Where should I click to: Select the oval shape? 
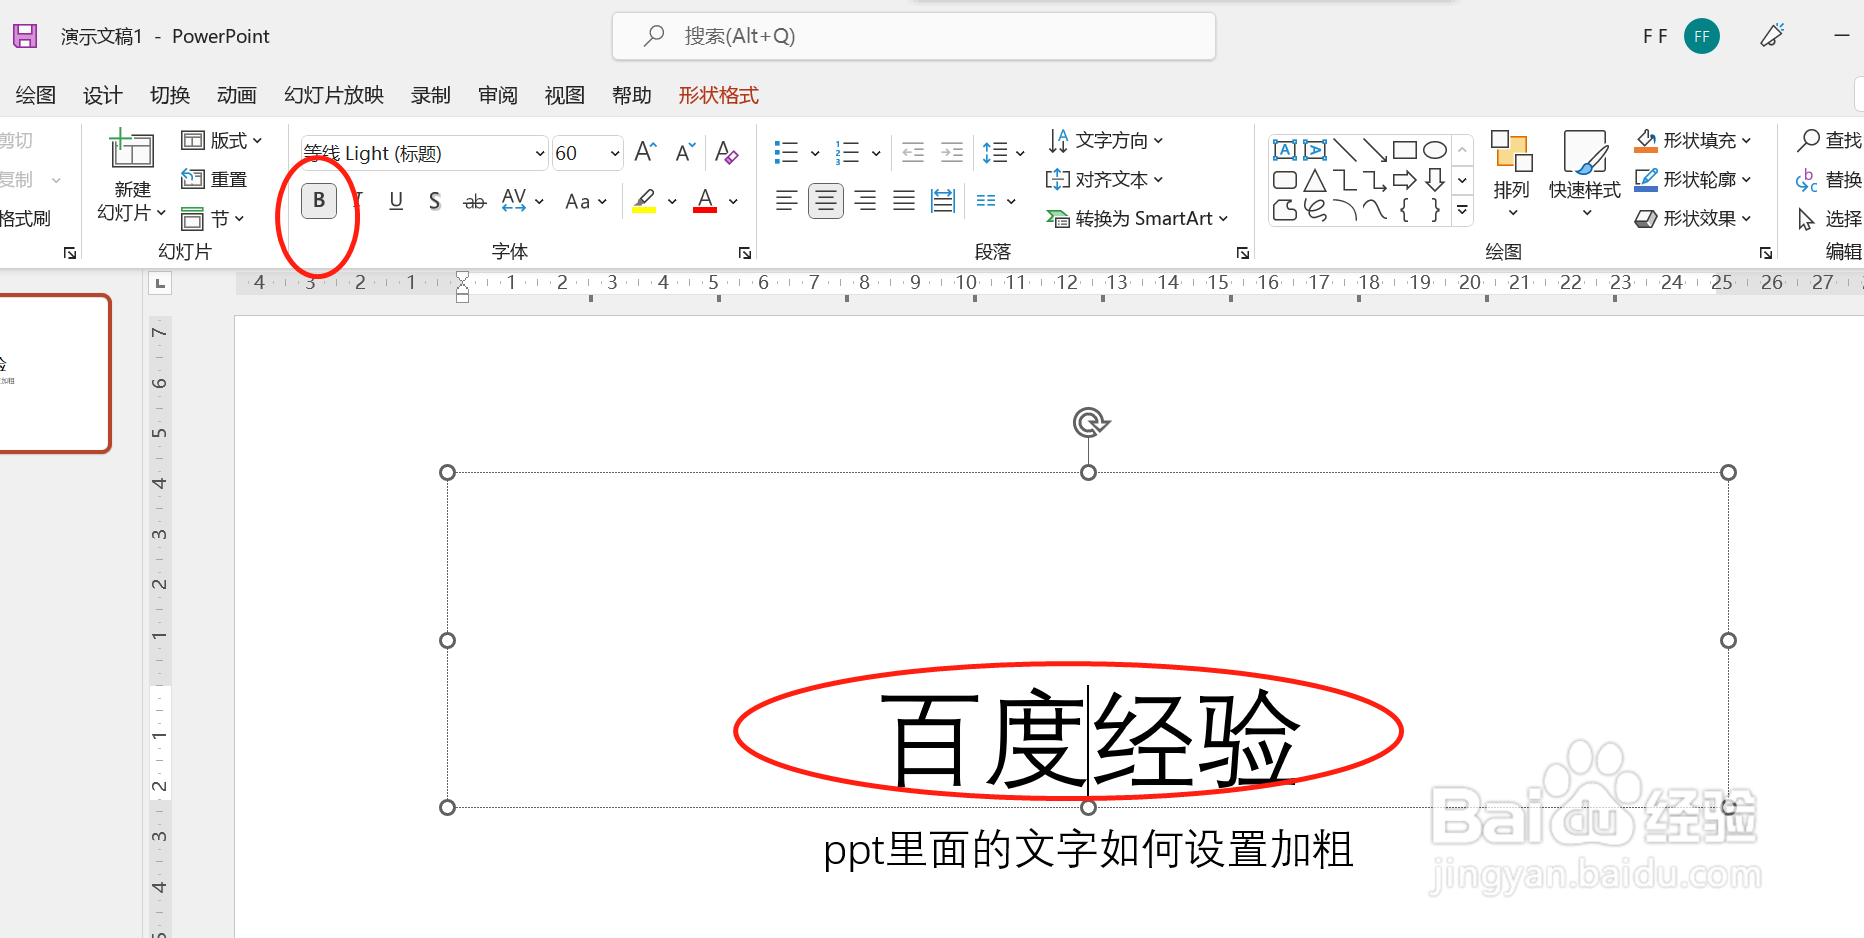pos(1435,150)
